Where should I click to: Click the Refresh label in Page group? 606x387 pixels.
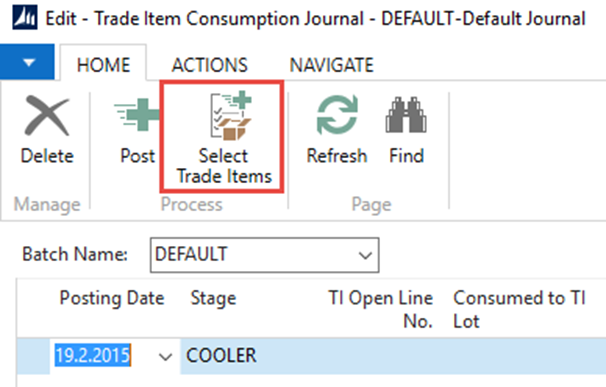(x=337, y=156)
